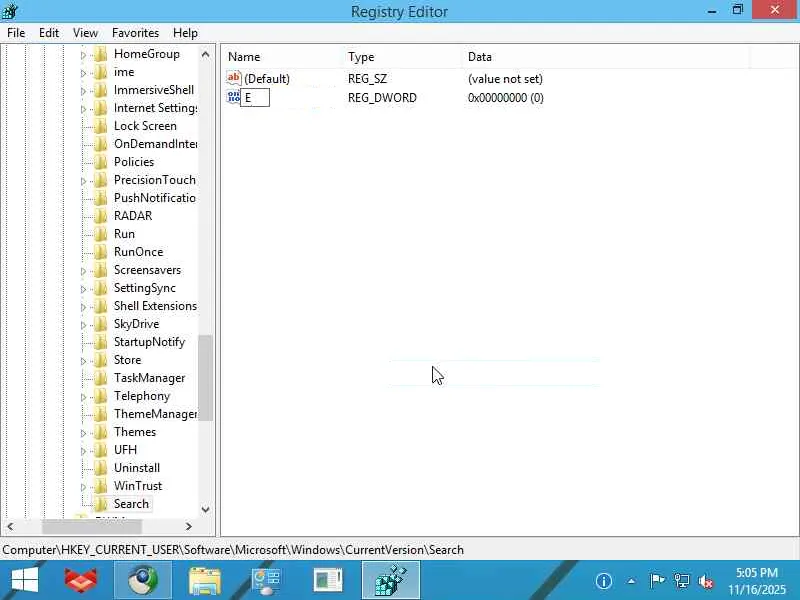The width and height of the screenshot is (800, 600).
Task: Select the PushNotifications key
Action: [155, 198]
